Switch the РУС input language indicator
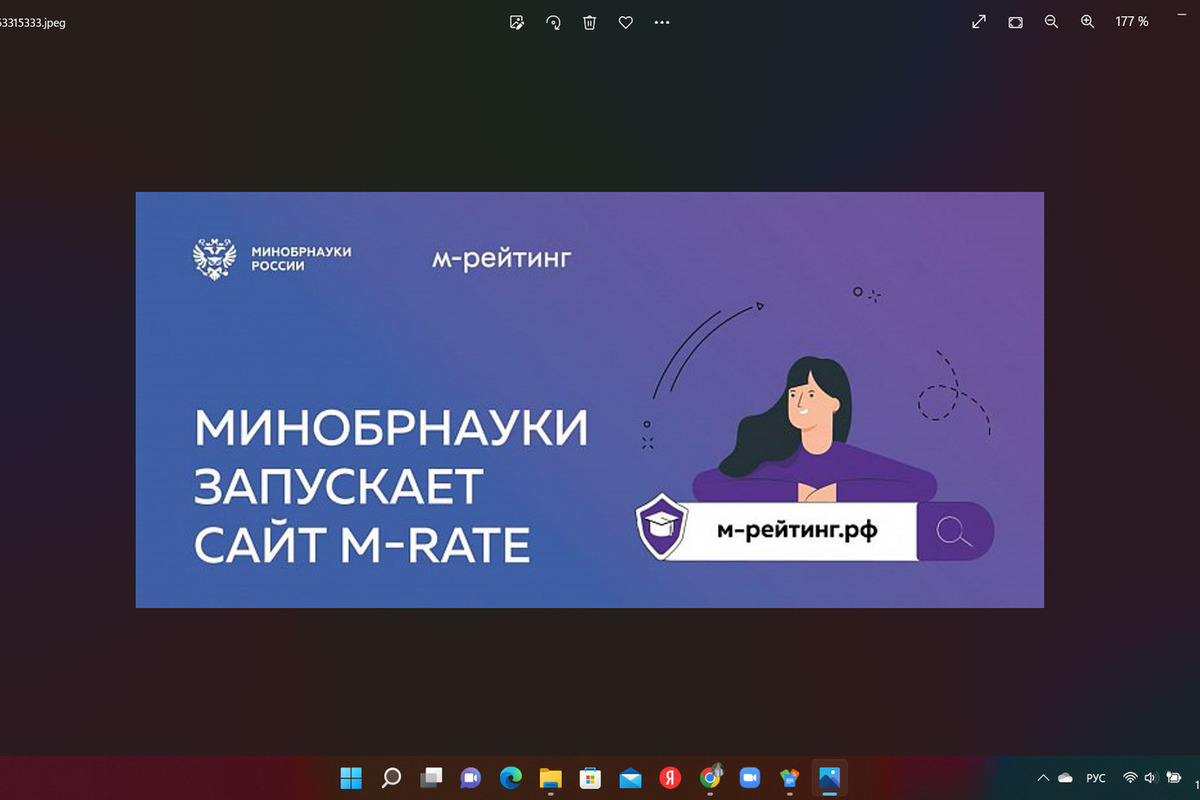This screenshot has width=1200, height=800. point(1097,778)
